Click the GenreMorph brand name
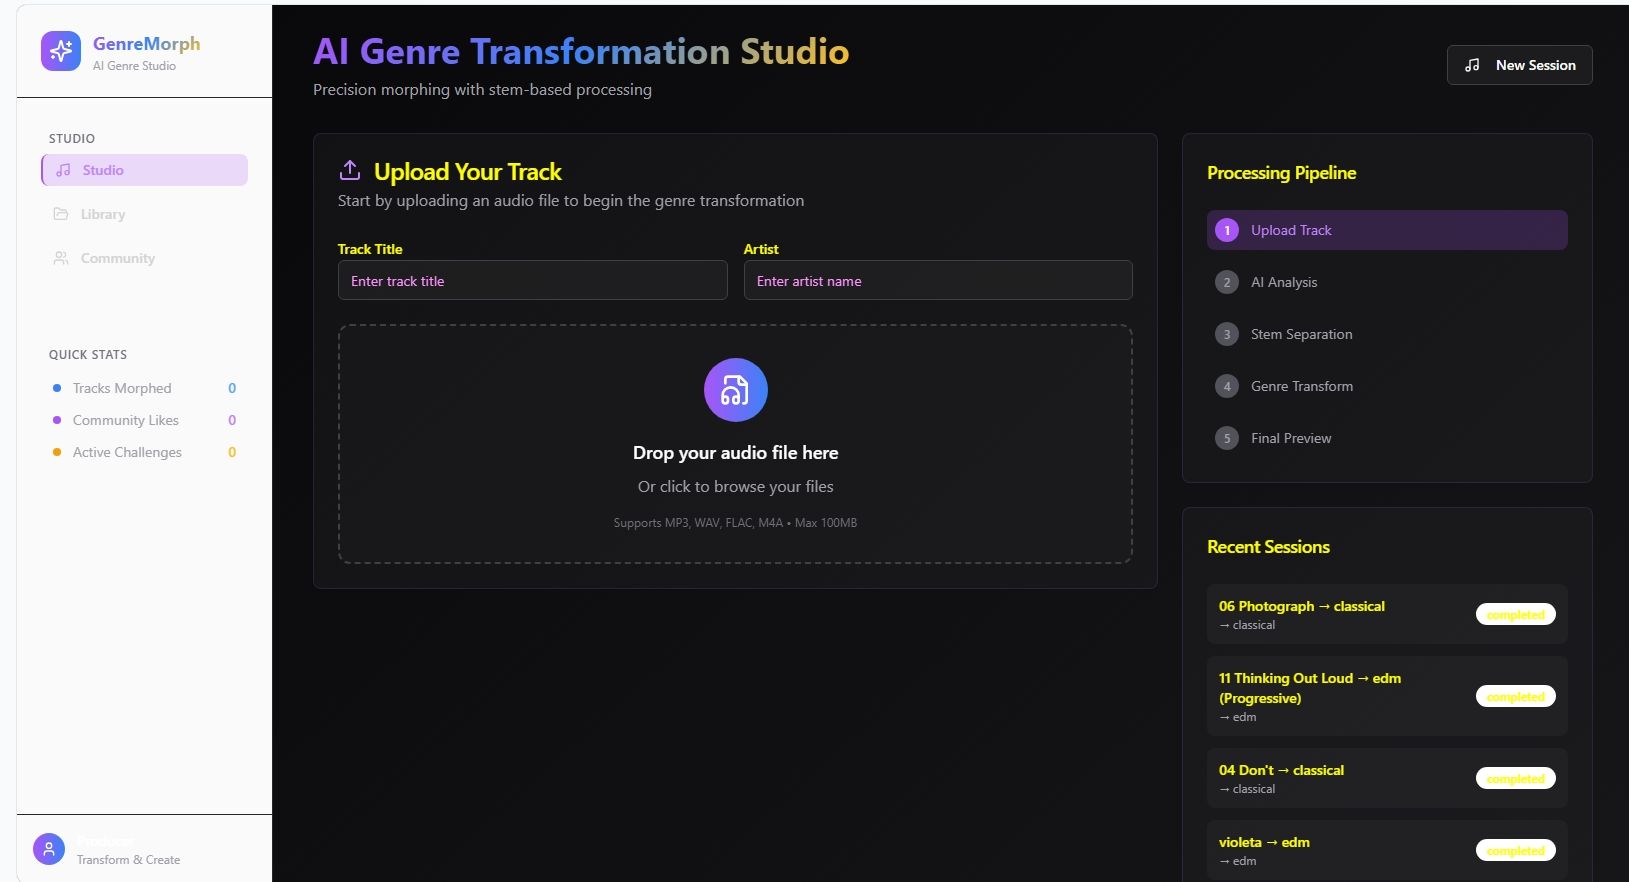Image resolution: width=1629 pixels, height=882 pixels. (x=147, y=44)
